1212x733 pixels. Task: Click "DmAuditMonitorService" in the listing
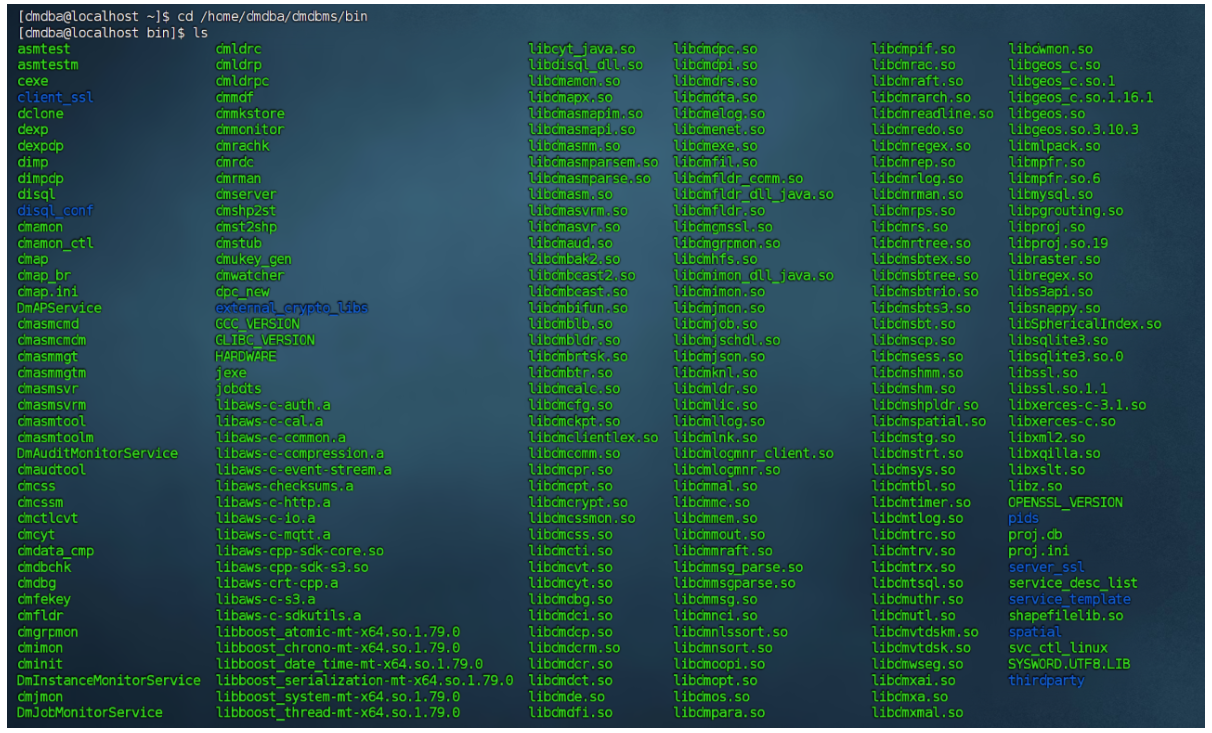point(97,453)
